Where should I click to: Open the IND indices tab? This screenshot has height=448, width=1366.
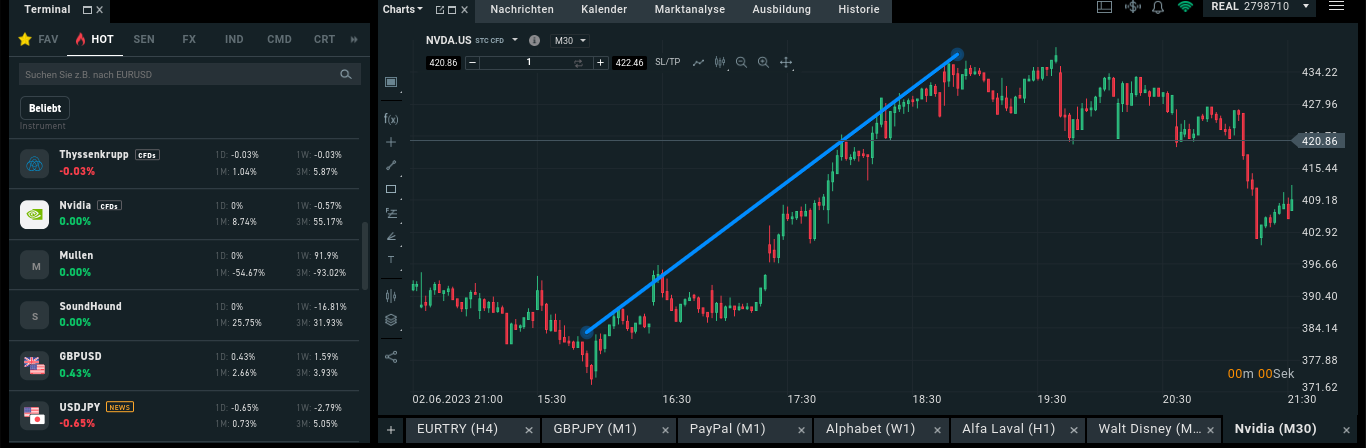pos(234,39)
